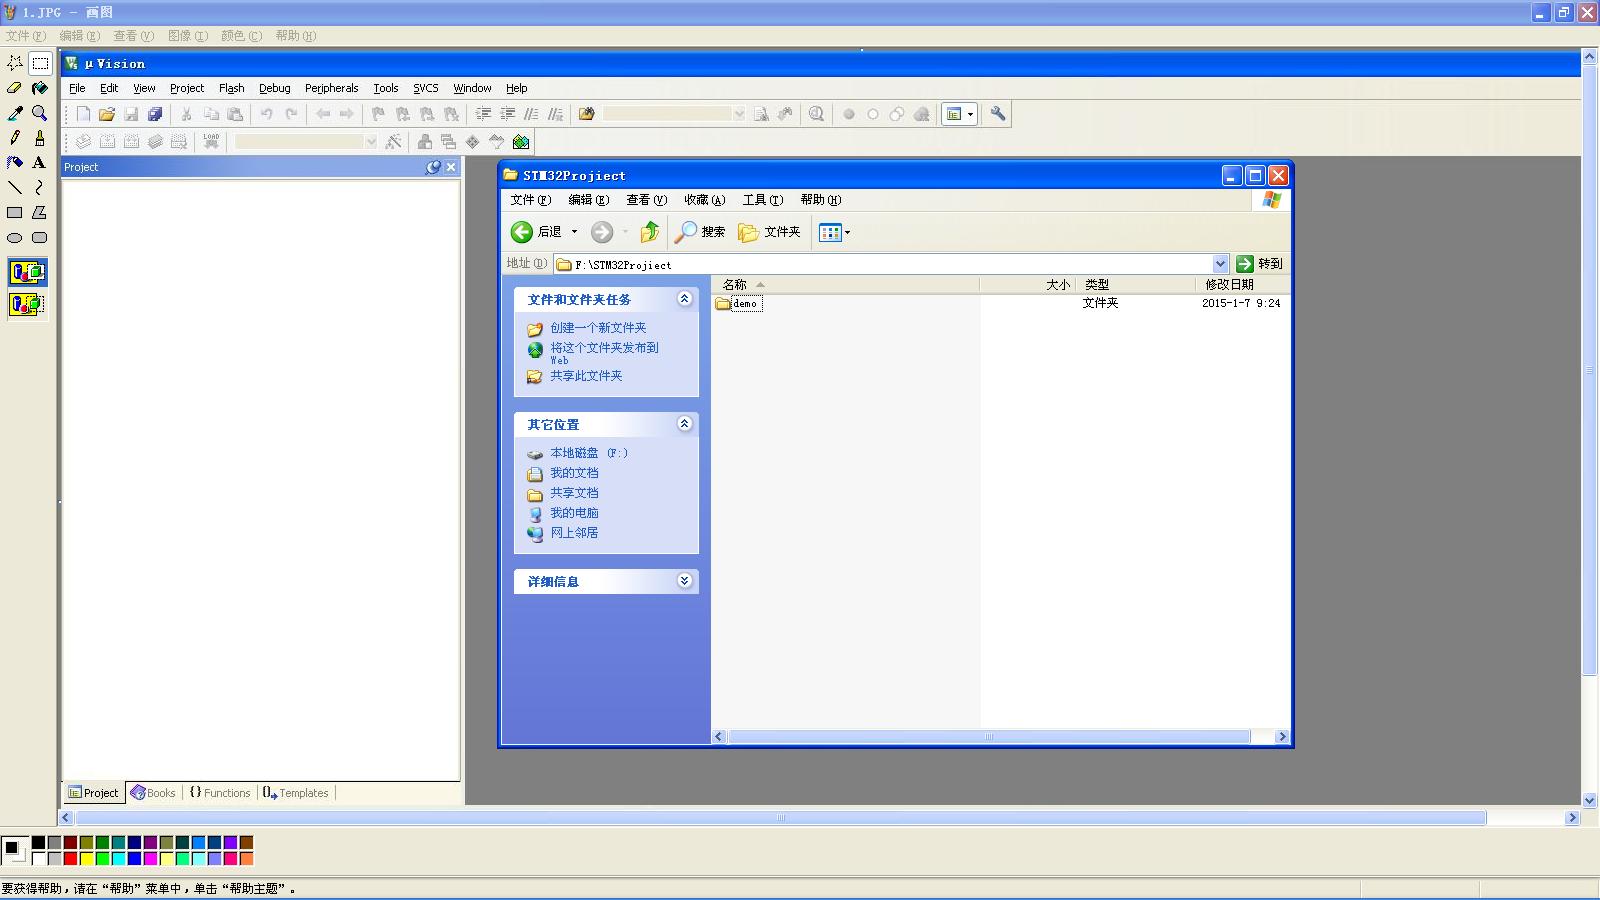
Task: Sort by the 修改日期 column header
Action: coord(1241,285)
